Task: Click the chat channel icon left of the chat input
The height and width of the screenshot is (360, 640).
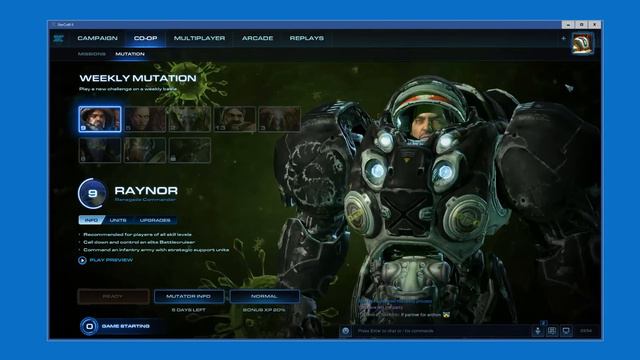Action: [x=345, y=331]
